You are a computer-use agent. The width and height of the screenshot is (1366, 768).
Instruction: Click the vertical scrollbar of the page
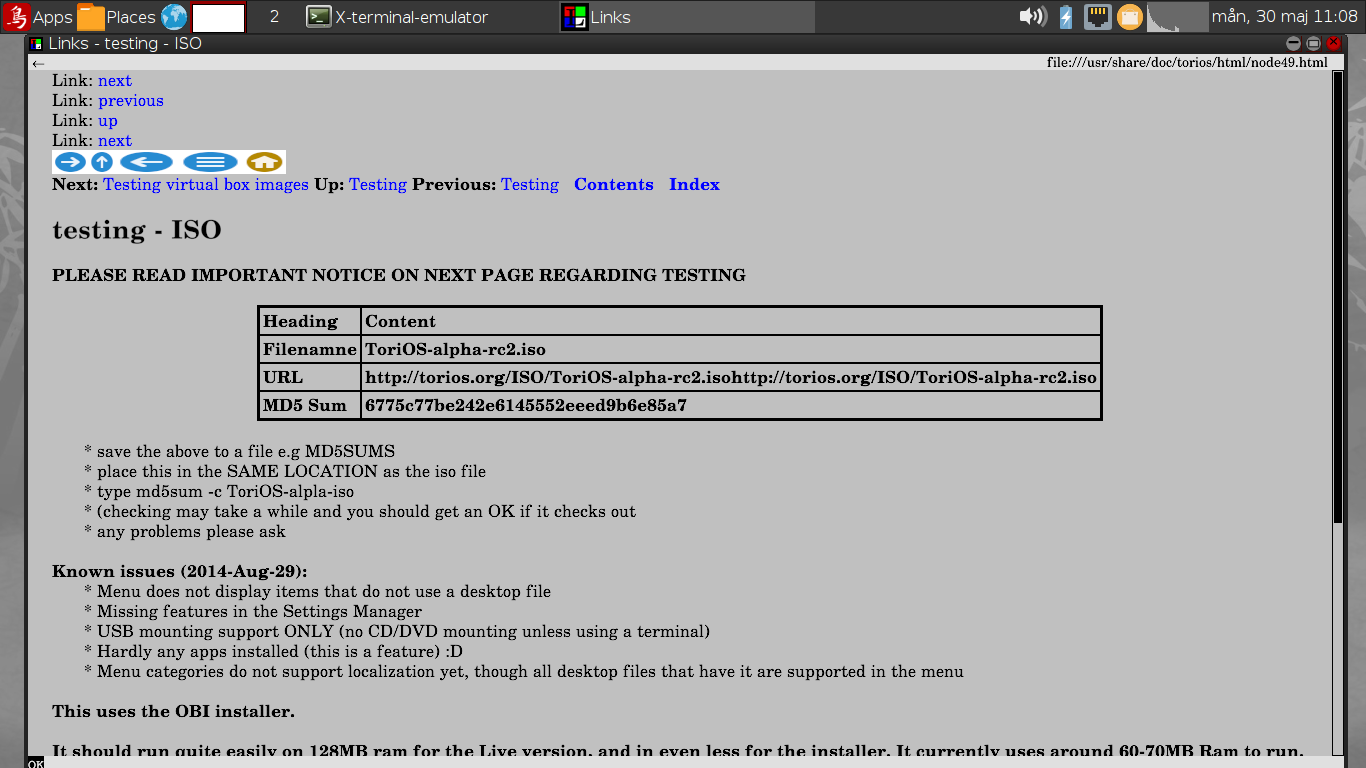click(x=1338, y=300)
